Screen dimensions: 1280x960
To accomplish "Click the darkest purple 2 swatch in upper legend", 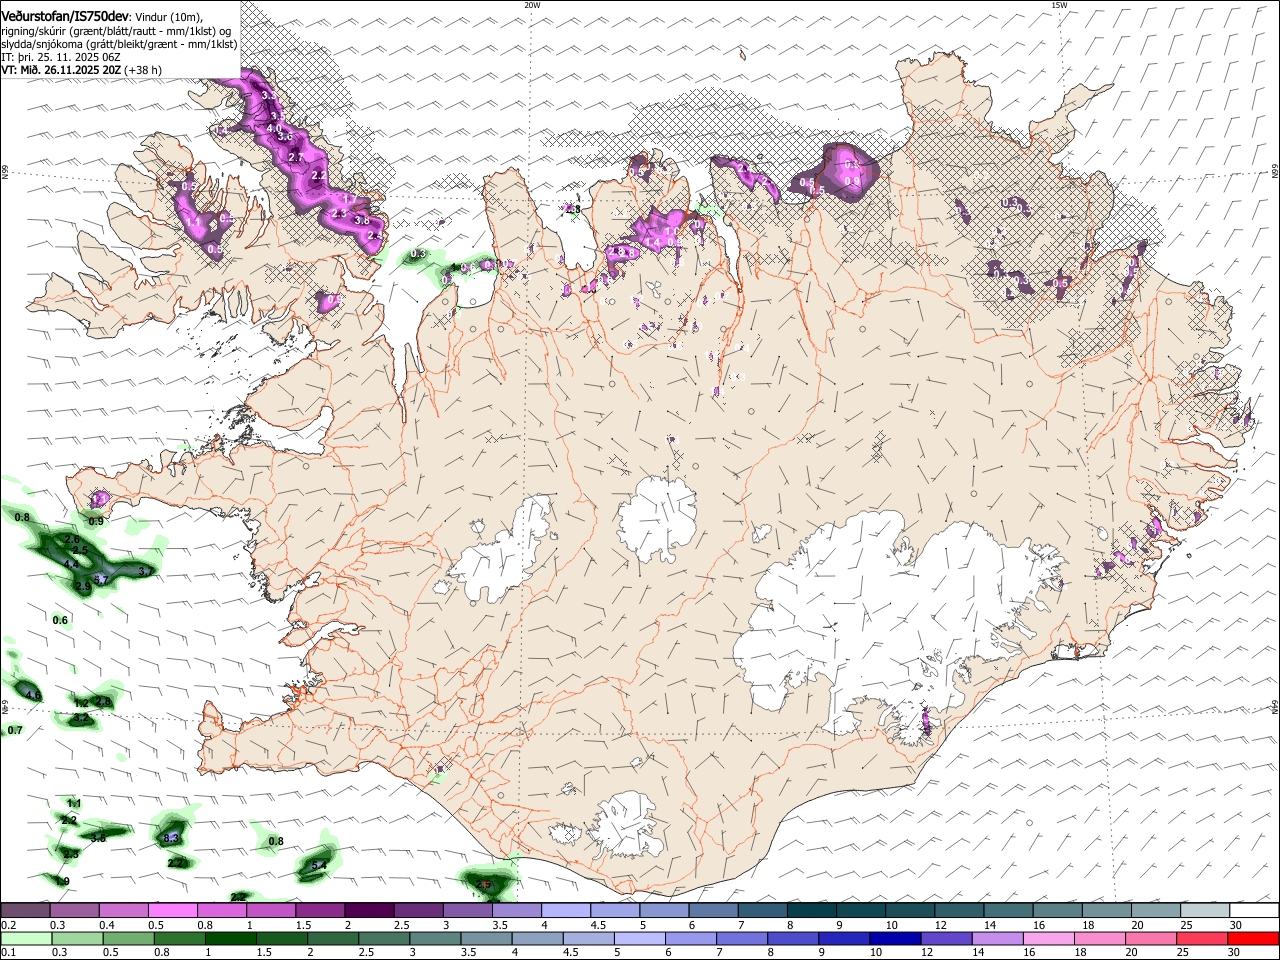I will (369, 911).
